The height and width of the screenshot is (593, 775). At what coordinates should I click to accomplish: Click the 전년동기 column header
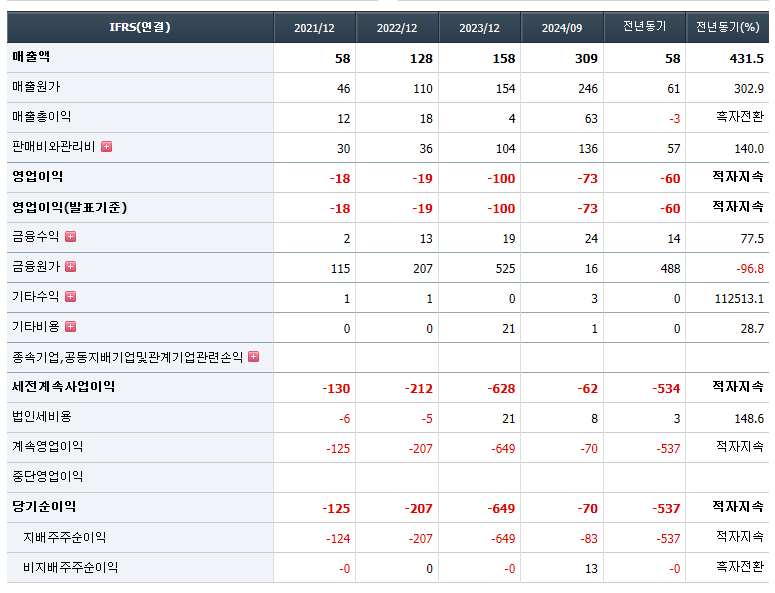(x=645, y=27)
